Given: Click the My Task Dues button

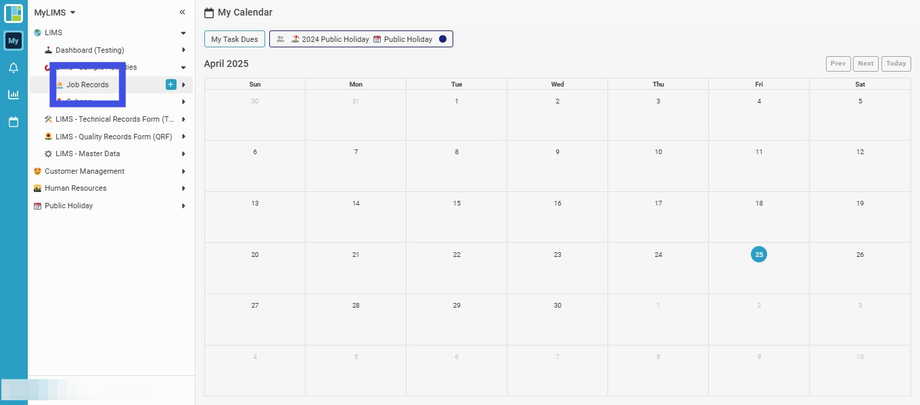Looking at the screenshot, I should [x=235, y=39].
